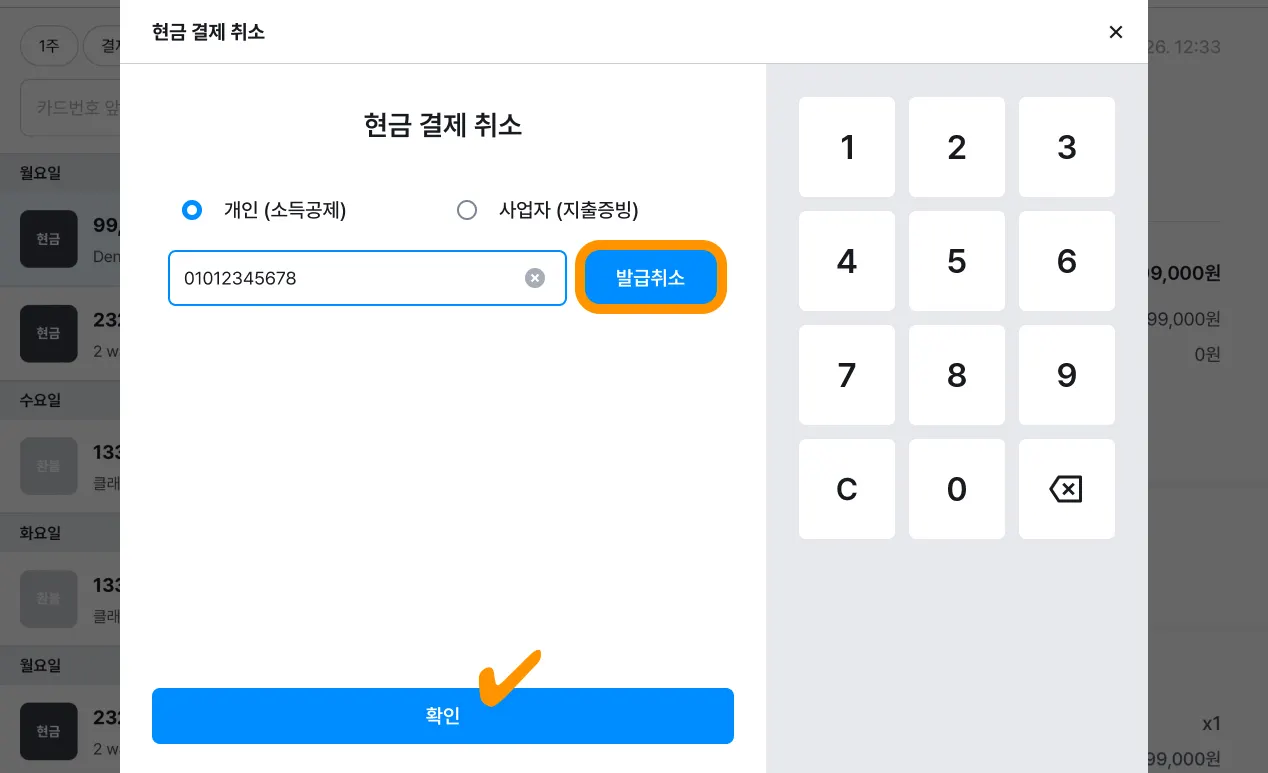
Task: Tap keypad digit 8
Action: pyautogui.click(x=957, y=375)
